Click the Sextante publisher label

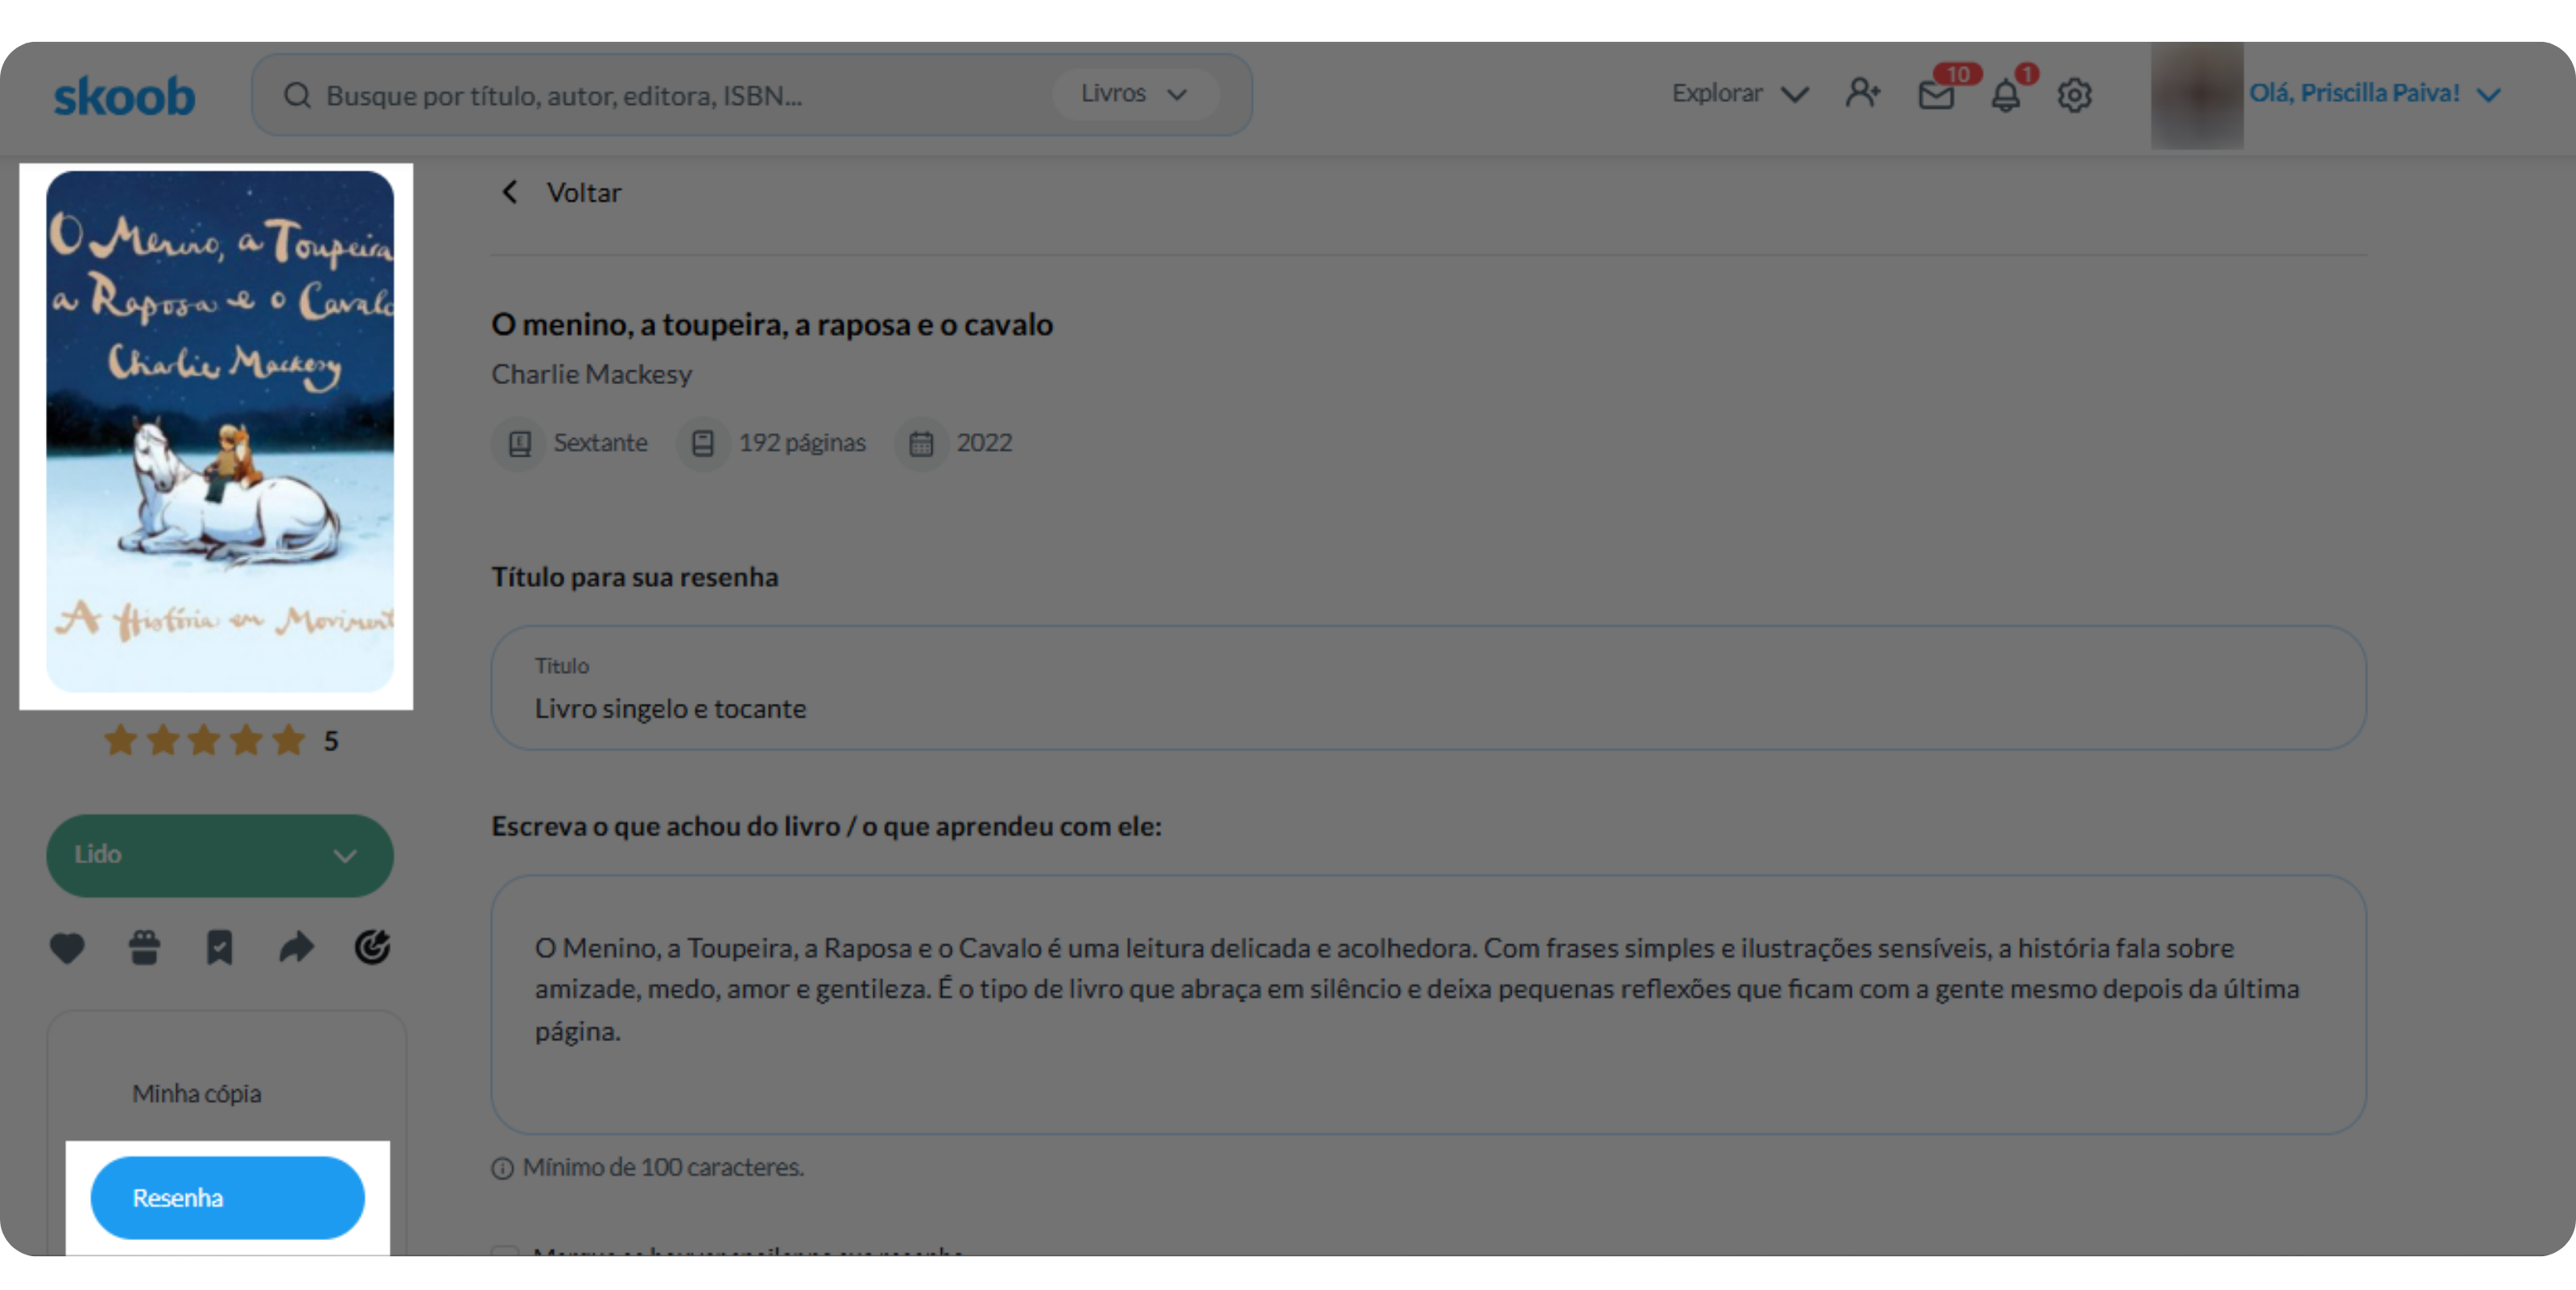tap(601, 442)
